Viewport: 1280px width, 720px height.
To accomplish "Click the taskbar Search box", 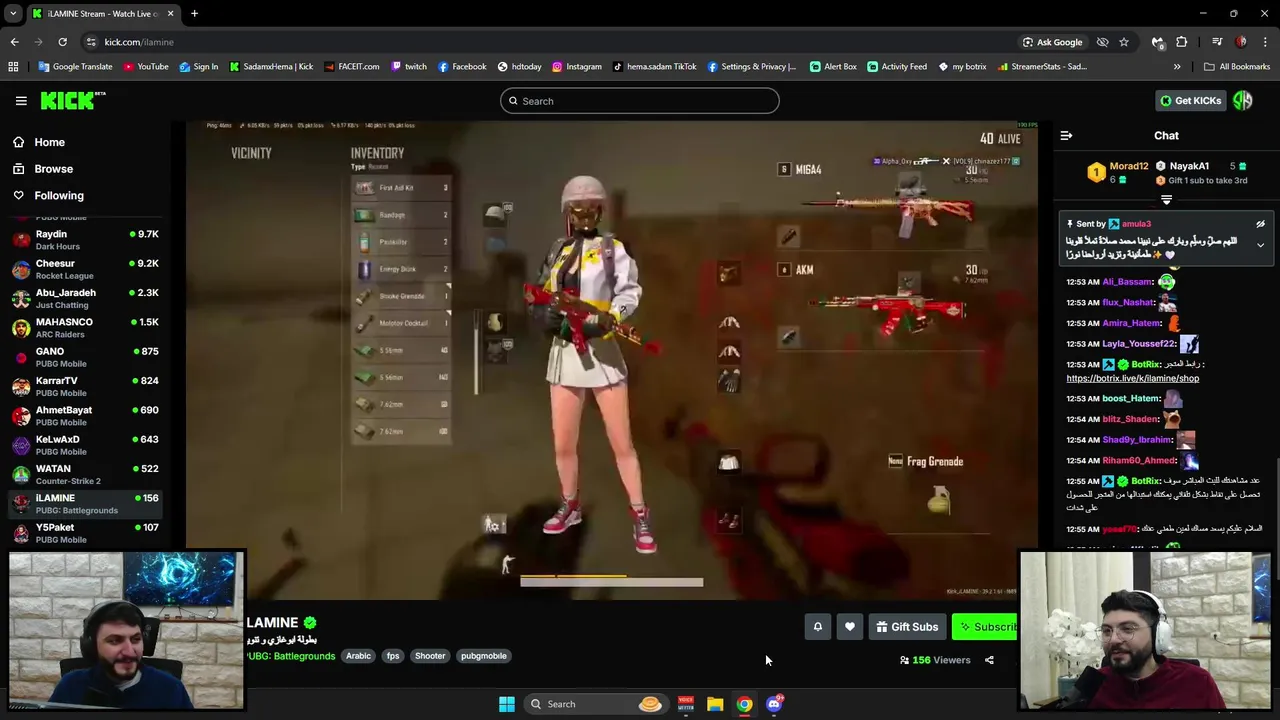I will pyautogui.click(x=597, y=704).
